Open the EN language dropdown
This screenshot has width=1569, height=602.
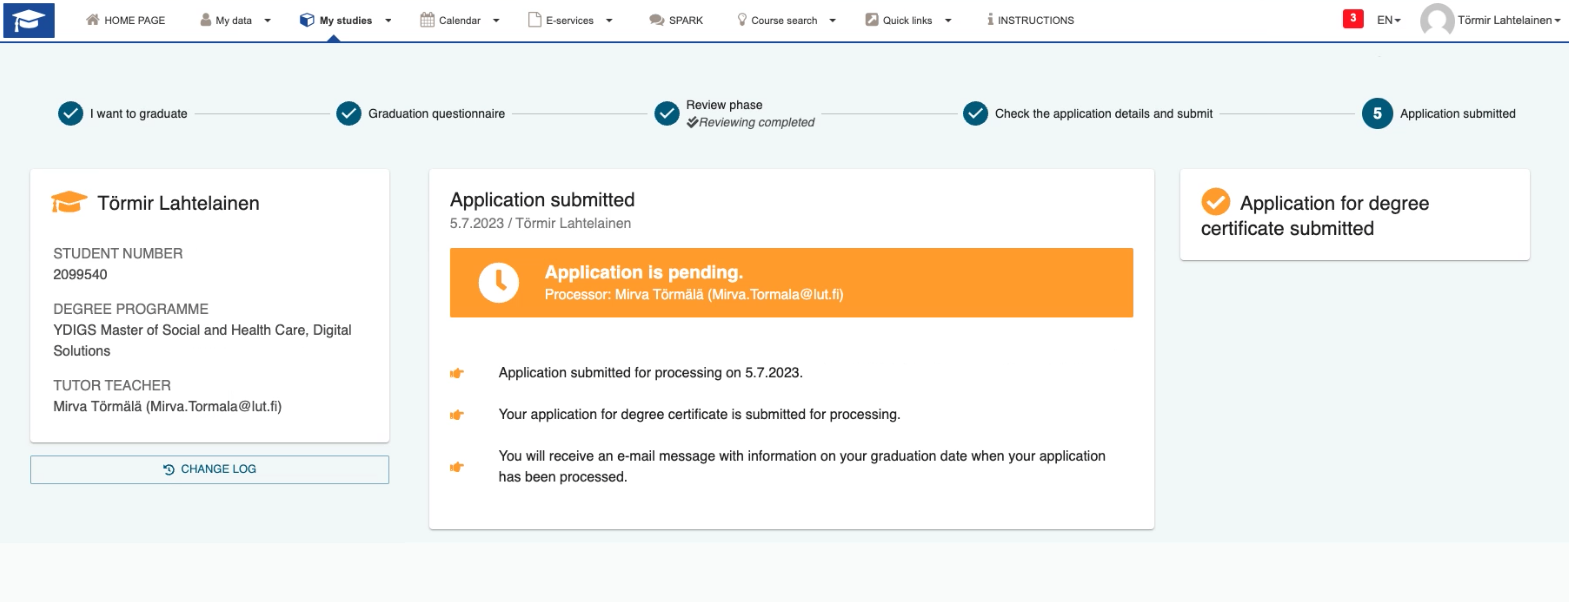click(x=1389, y=20)
